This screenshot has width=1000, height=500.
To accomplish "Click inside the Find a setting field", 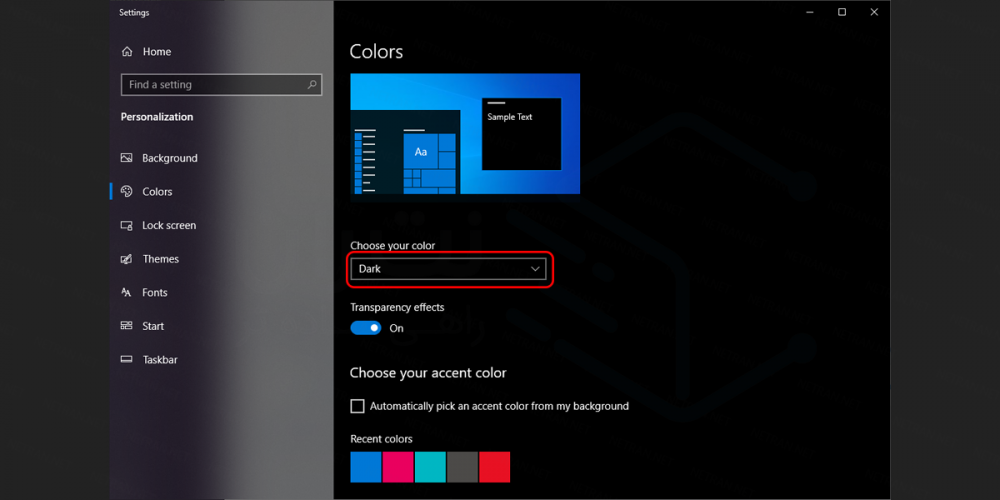I will coord(210,85).
